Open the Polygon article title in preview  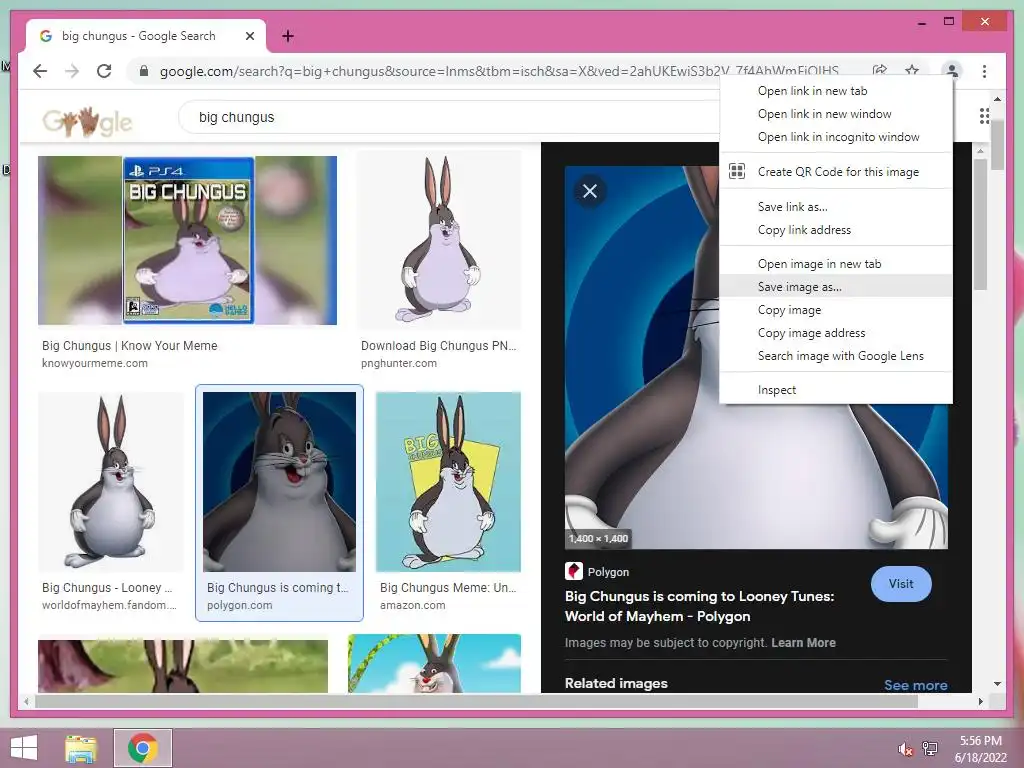[x=699, y=606]
